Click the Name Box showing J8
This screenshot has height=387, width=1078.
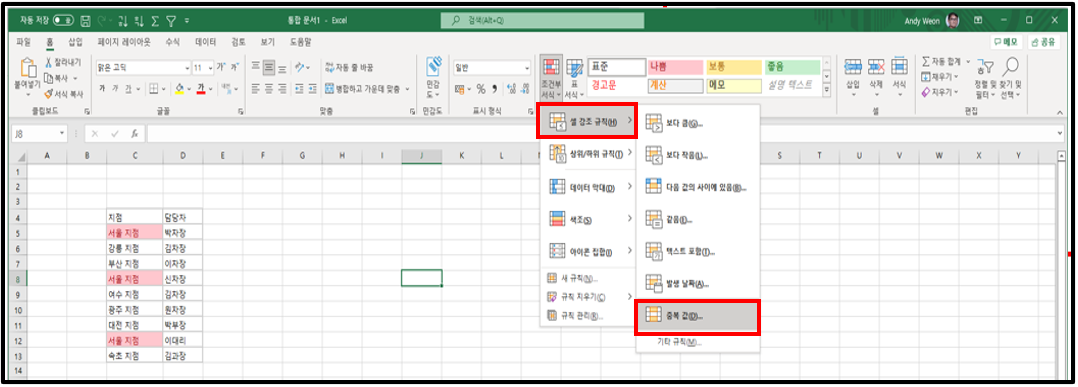click(x=38, y=134)
